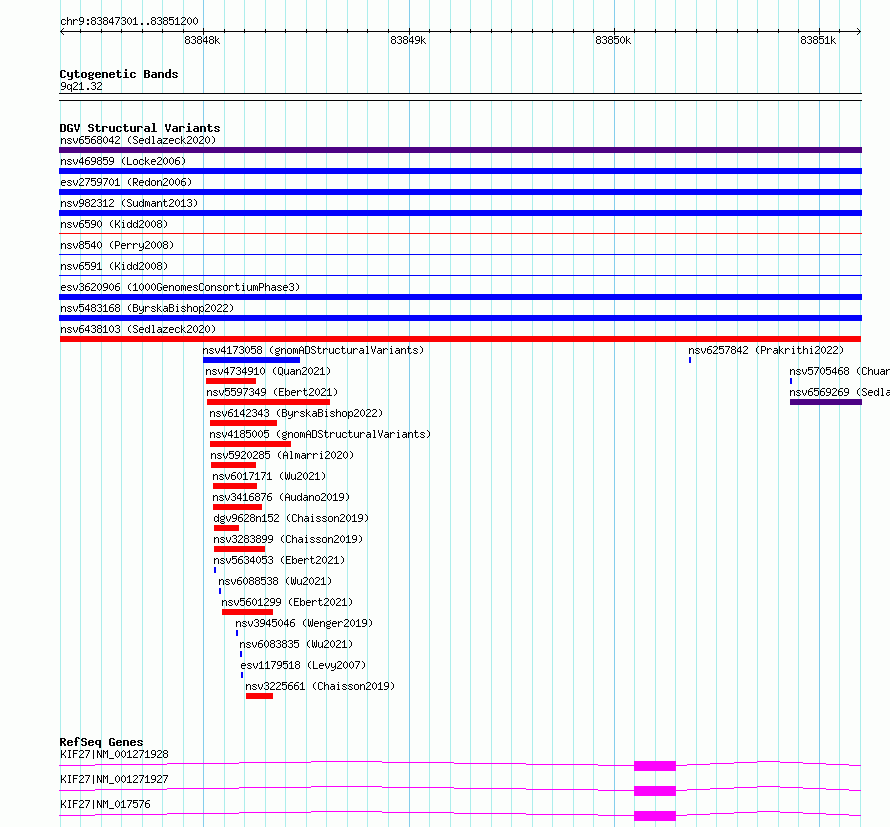This screenshot has height=827, width=890.
Task: Open nsv6438103 (Sedlazeck2020) label
Action: click(138, 329)
